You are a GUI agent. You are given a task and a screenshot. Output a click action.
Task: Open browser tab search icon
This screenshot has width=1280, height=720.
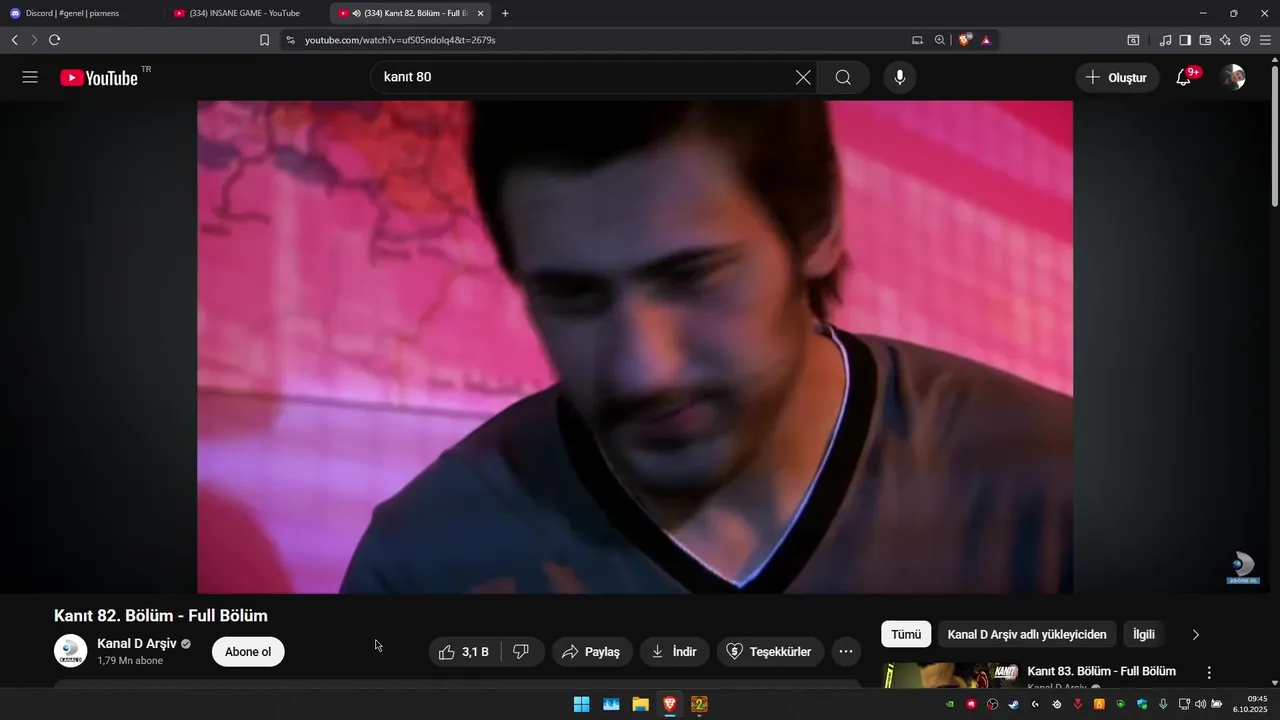(1133, 40)
